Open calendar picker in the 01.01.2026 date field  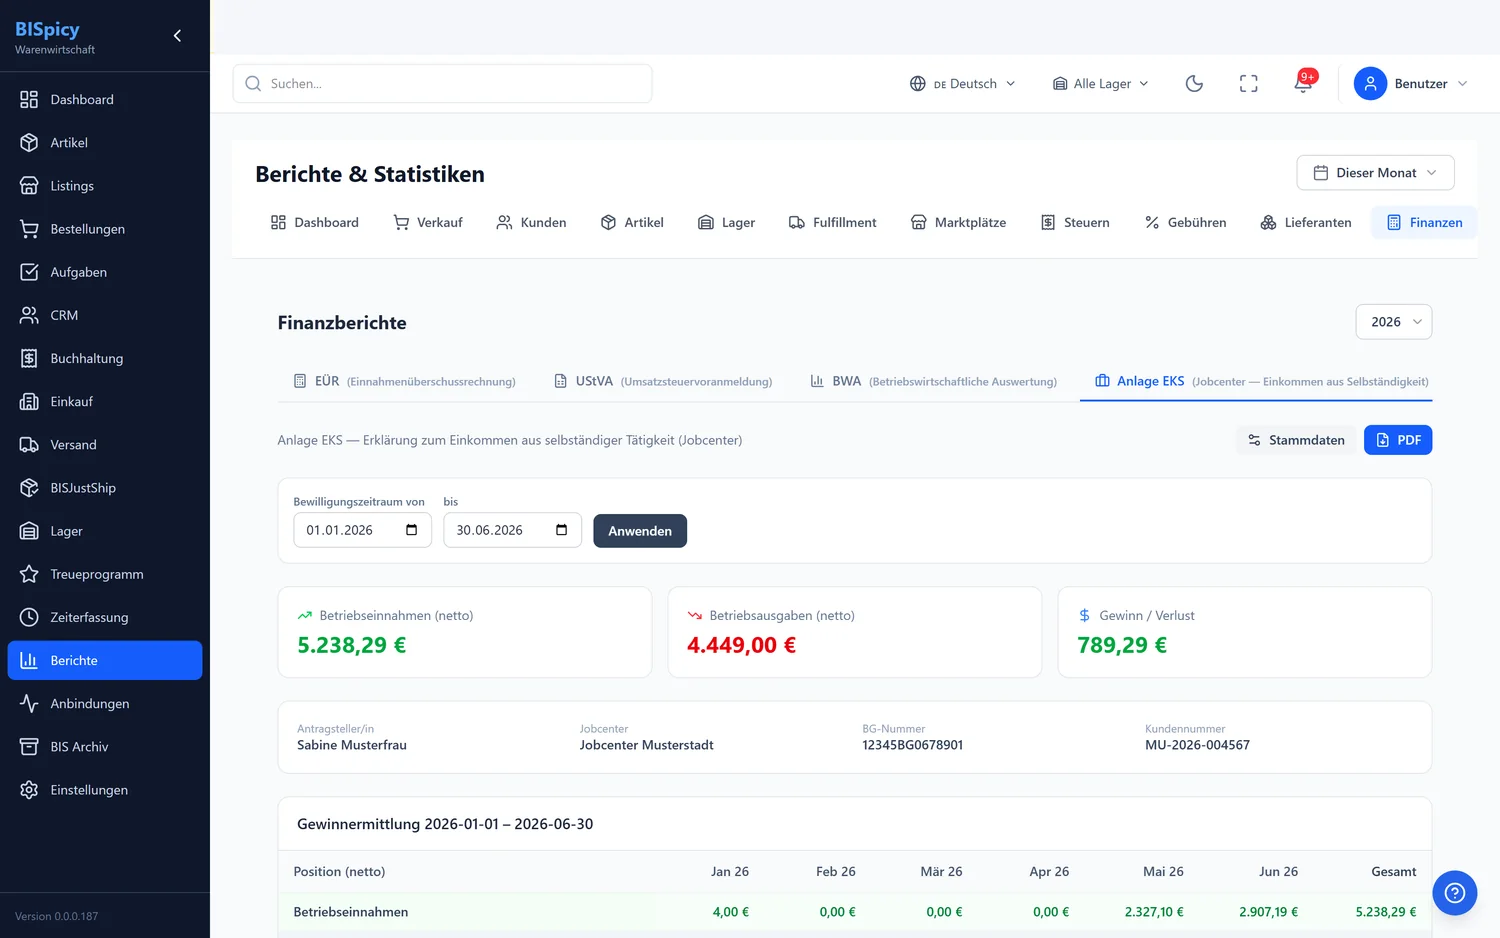coord(411,530)
